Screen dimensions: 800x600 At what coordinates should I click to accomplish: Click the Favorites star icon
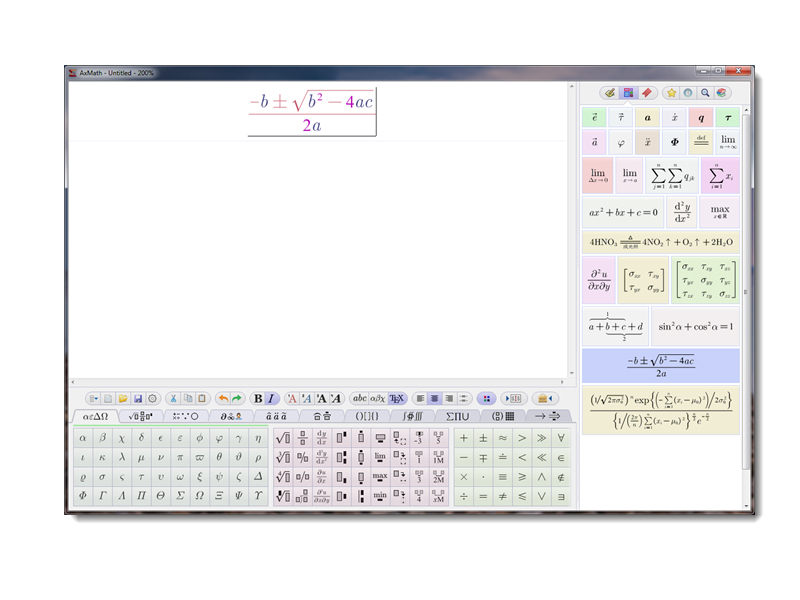point(673,89)
